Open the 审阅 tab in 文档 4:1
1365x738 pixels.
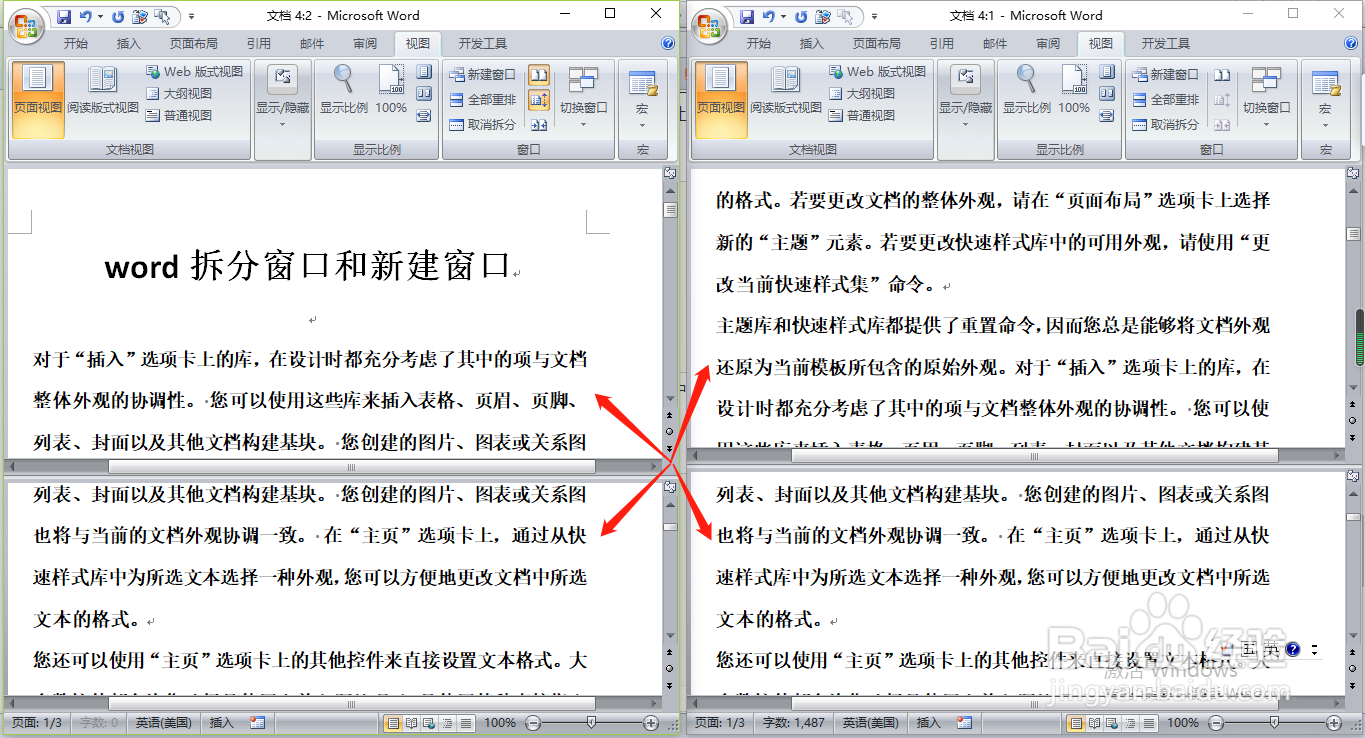pyautogui.click(x=1048, y=44)
